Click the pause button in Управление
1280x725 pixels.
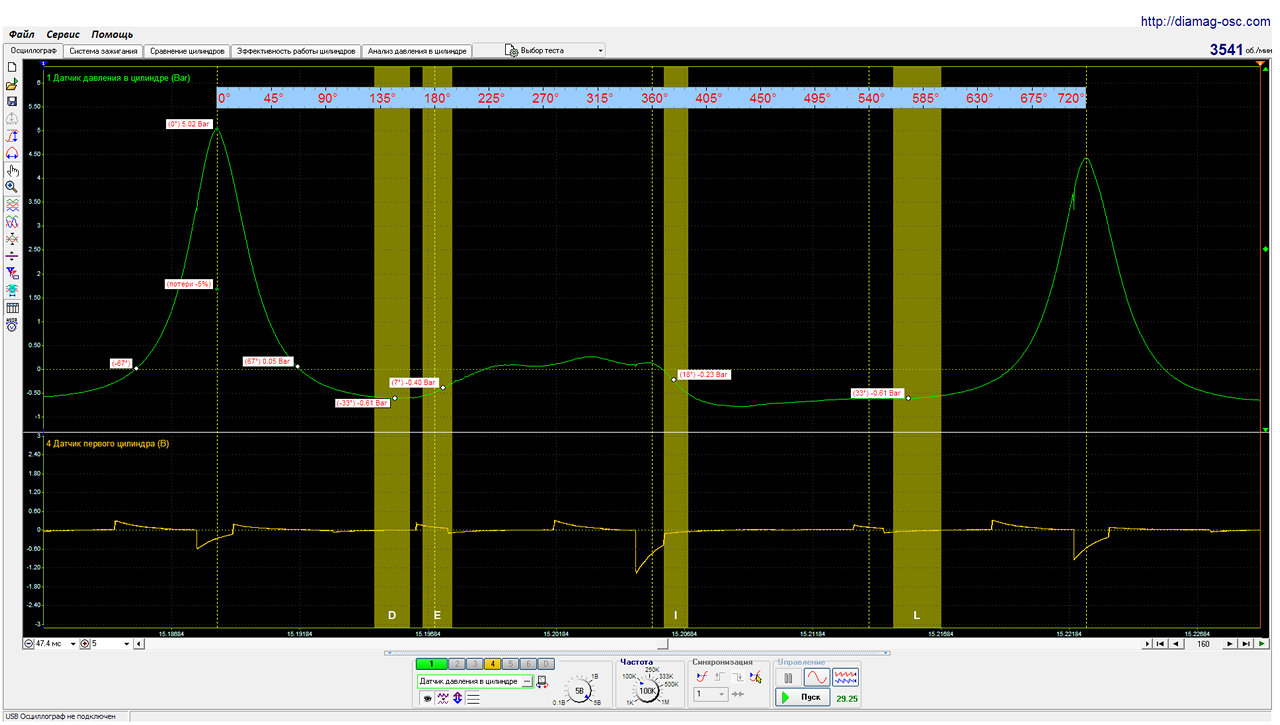pos(788,678)
